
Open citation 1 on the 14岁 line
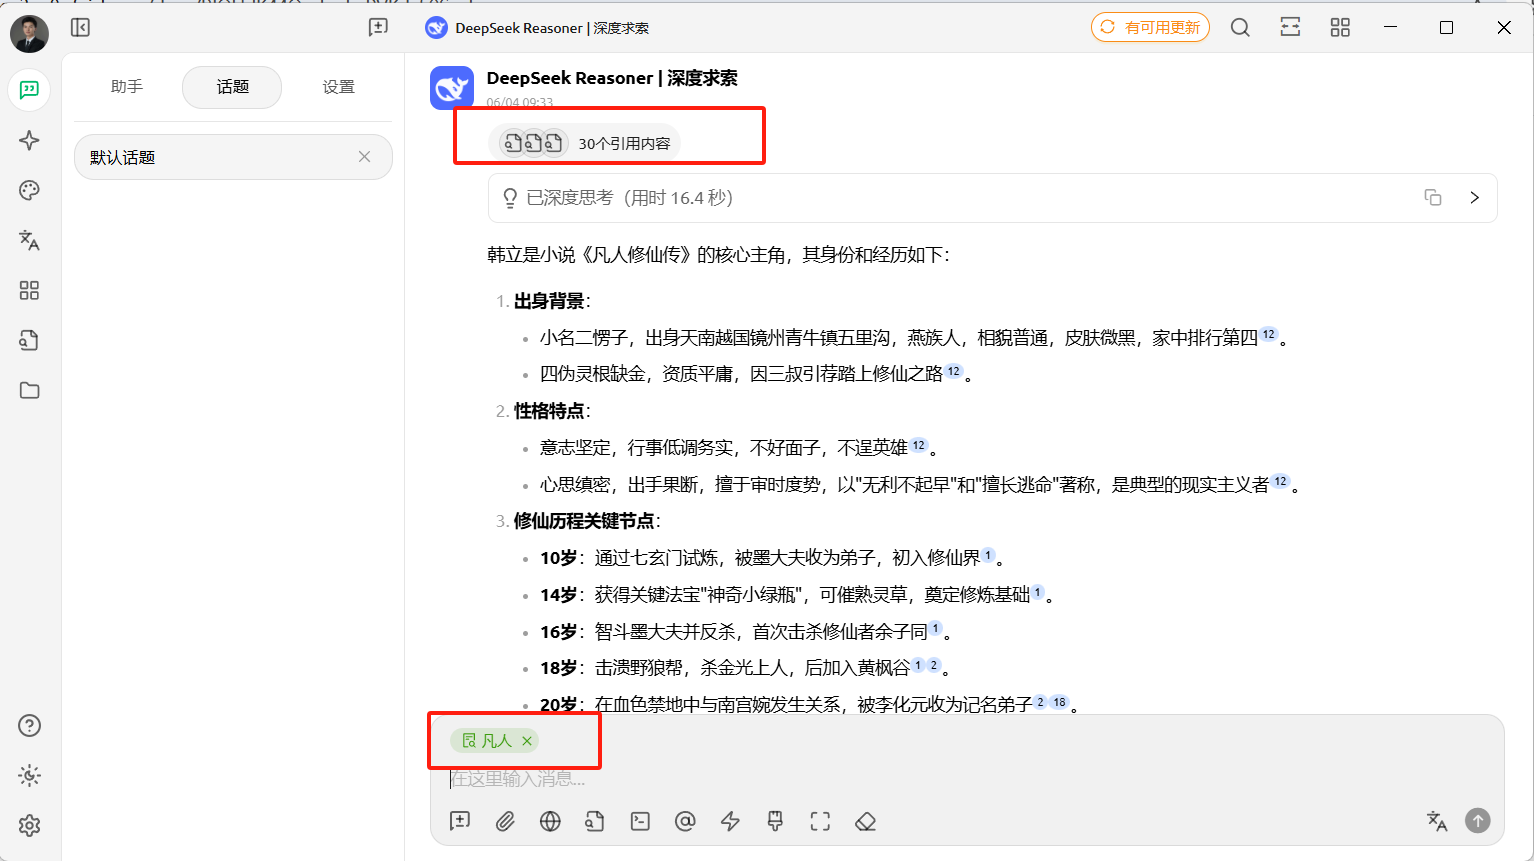click(1038, 592)
